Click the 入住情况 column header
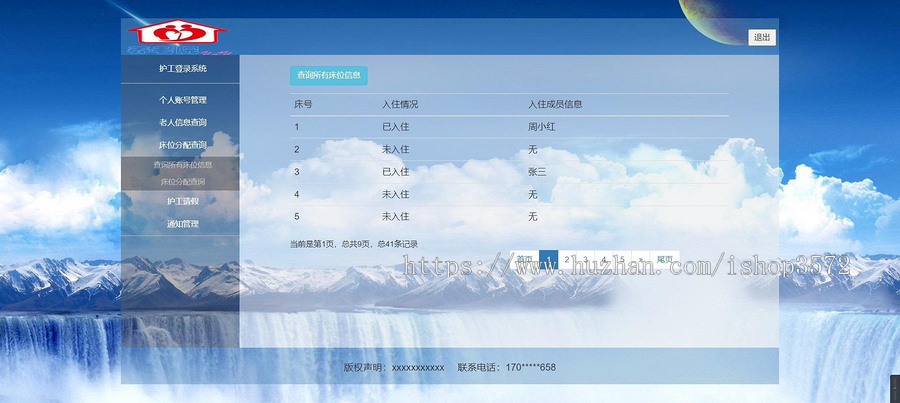This screenshot has height=403, width=900. click(x=400, y=104)
